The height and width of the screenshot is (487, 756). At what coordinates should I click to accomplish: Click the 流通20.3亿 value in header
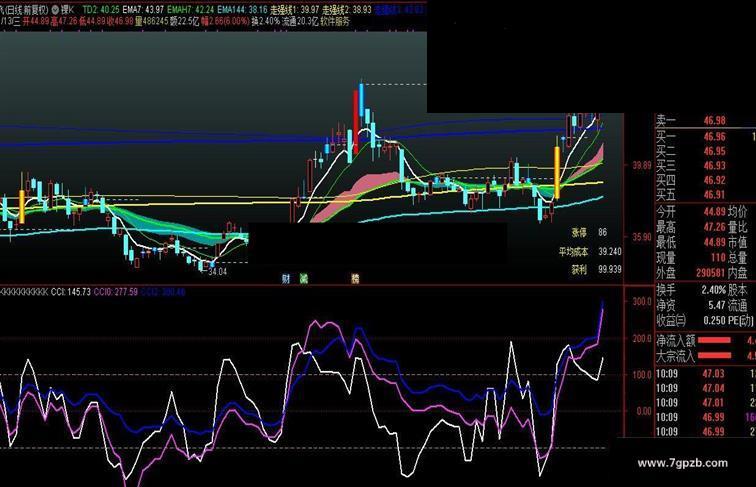click(x=300, y=21)
